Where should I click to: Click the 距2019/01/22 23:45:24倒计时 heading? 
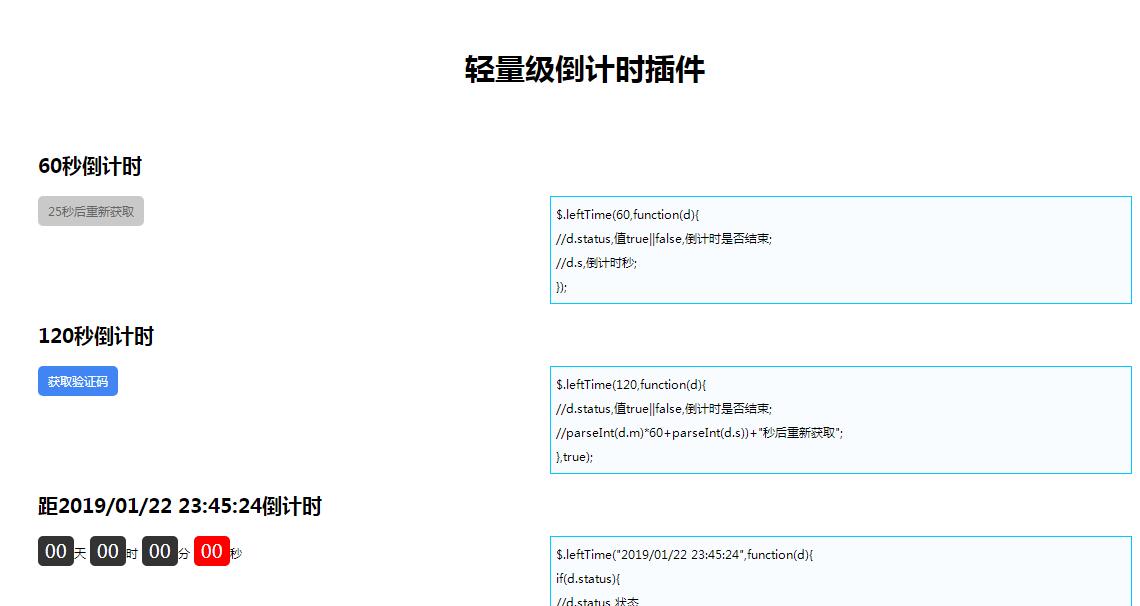179,508
